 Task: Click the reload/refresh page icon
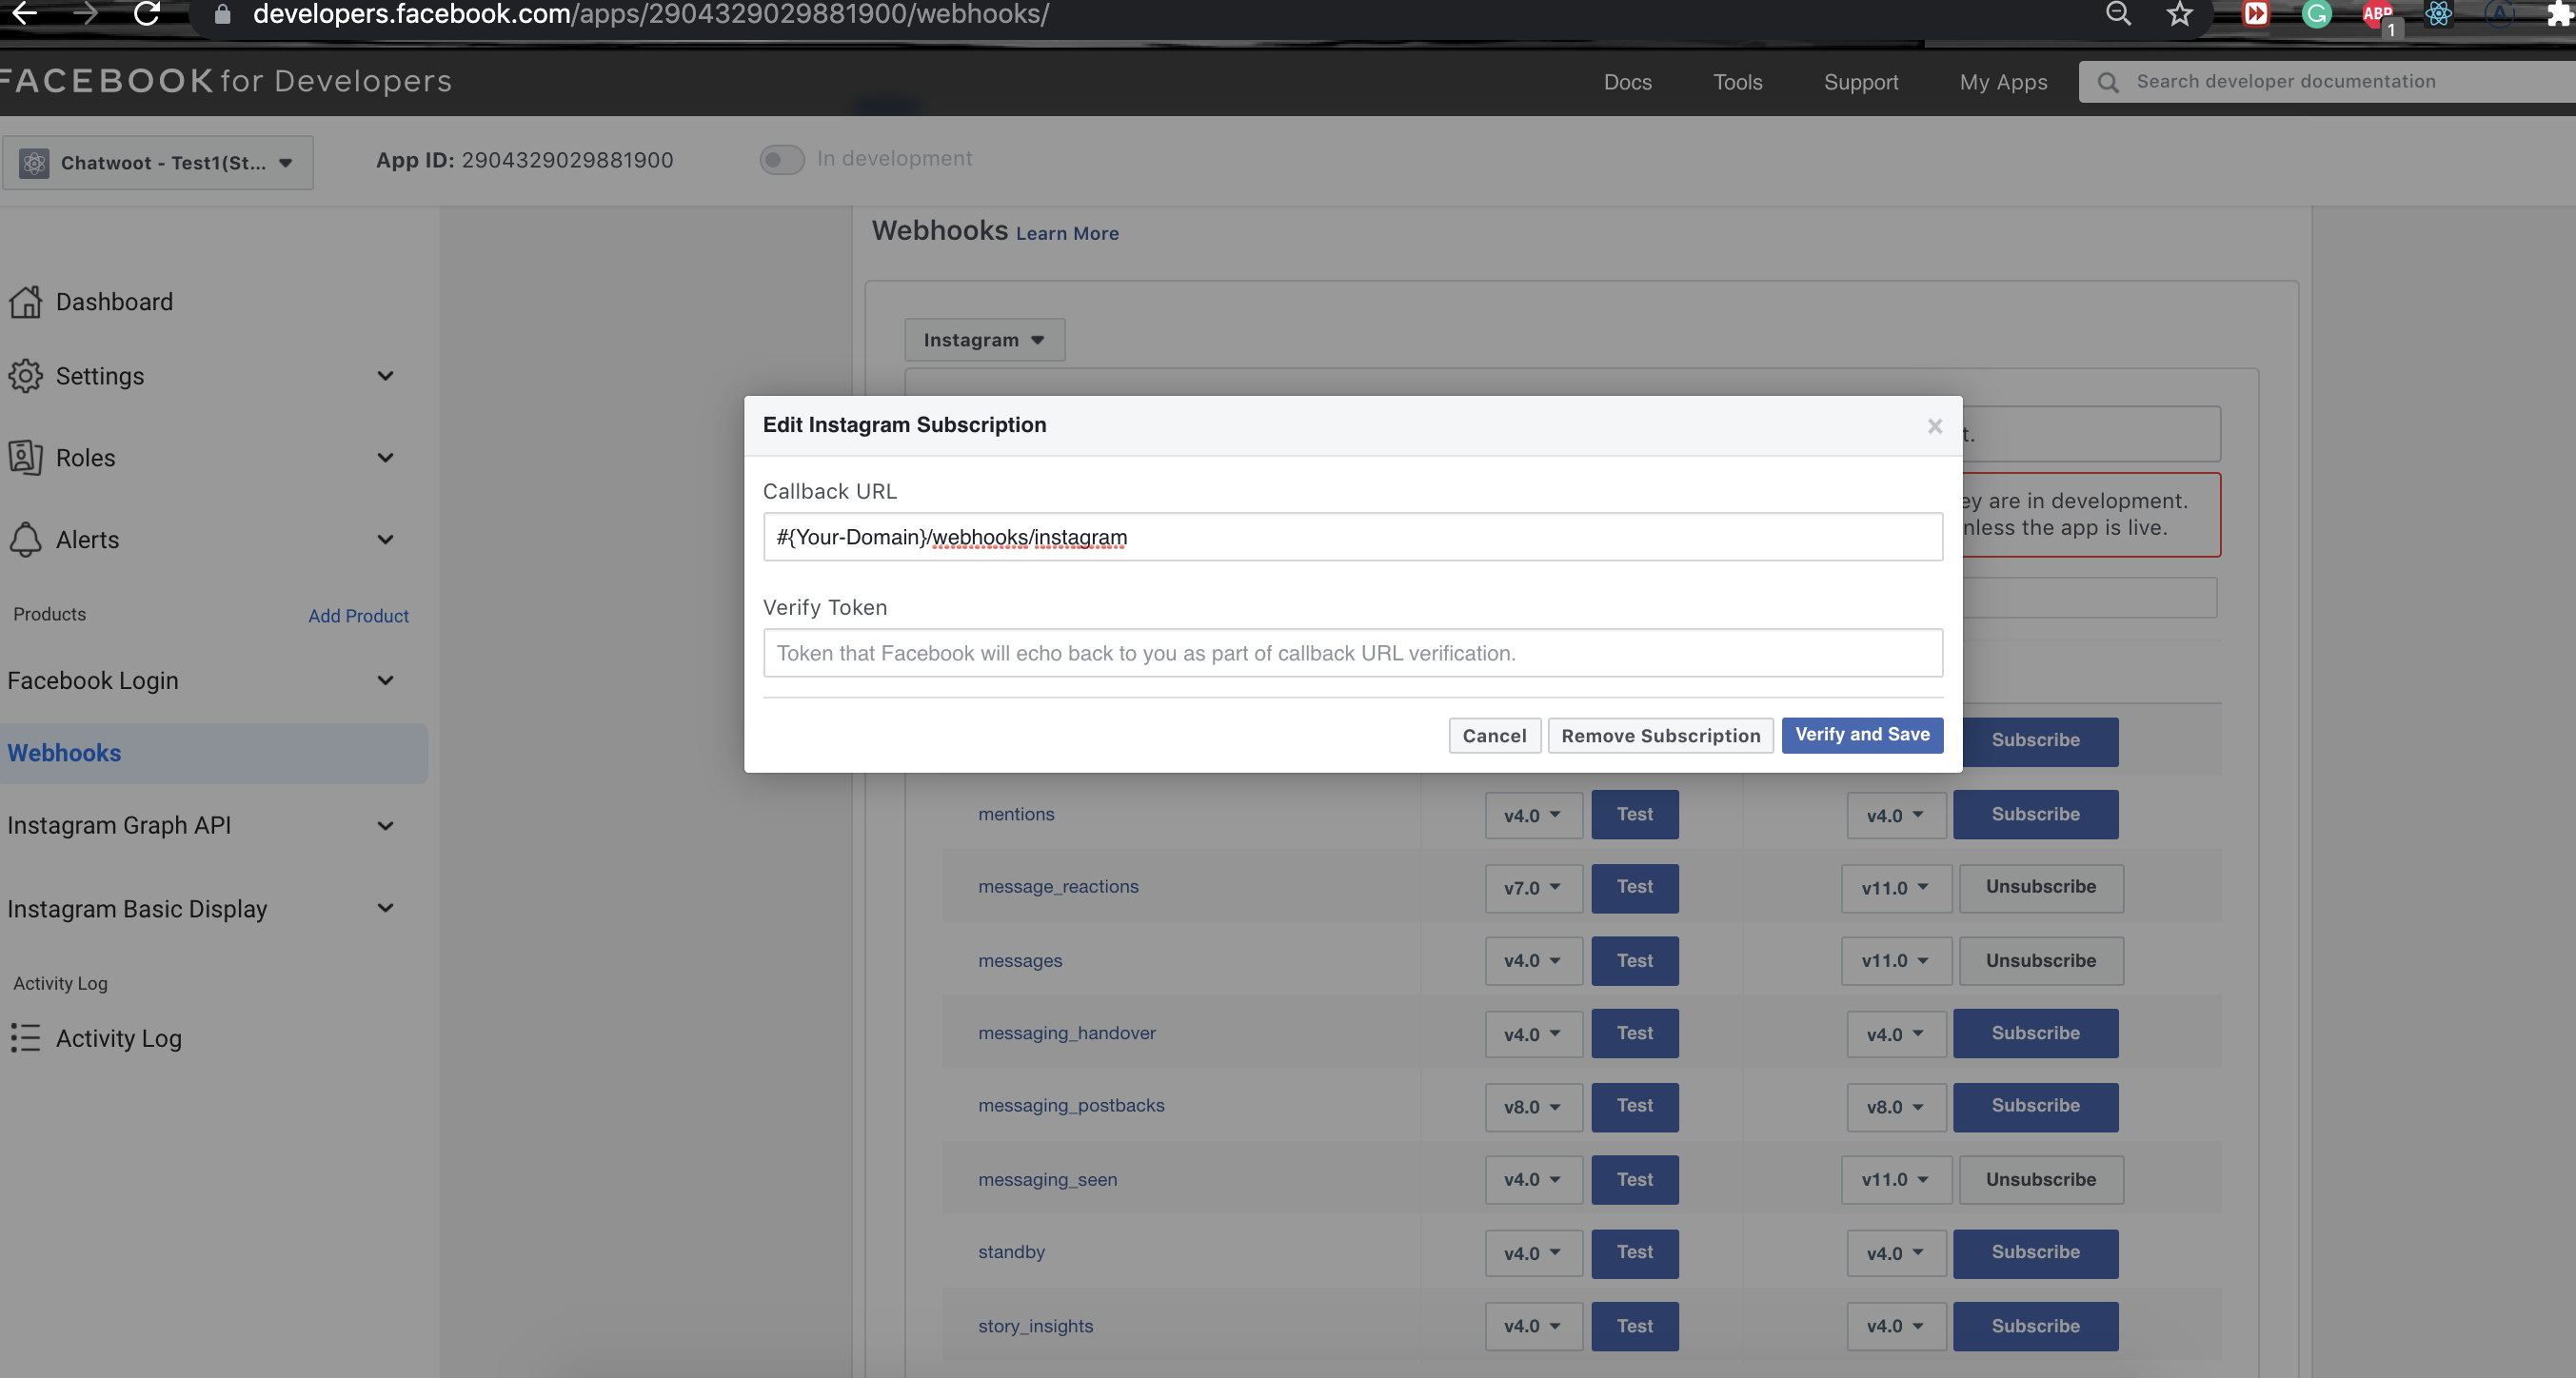point(149,12)
